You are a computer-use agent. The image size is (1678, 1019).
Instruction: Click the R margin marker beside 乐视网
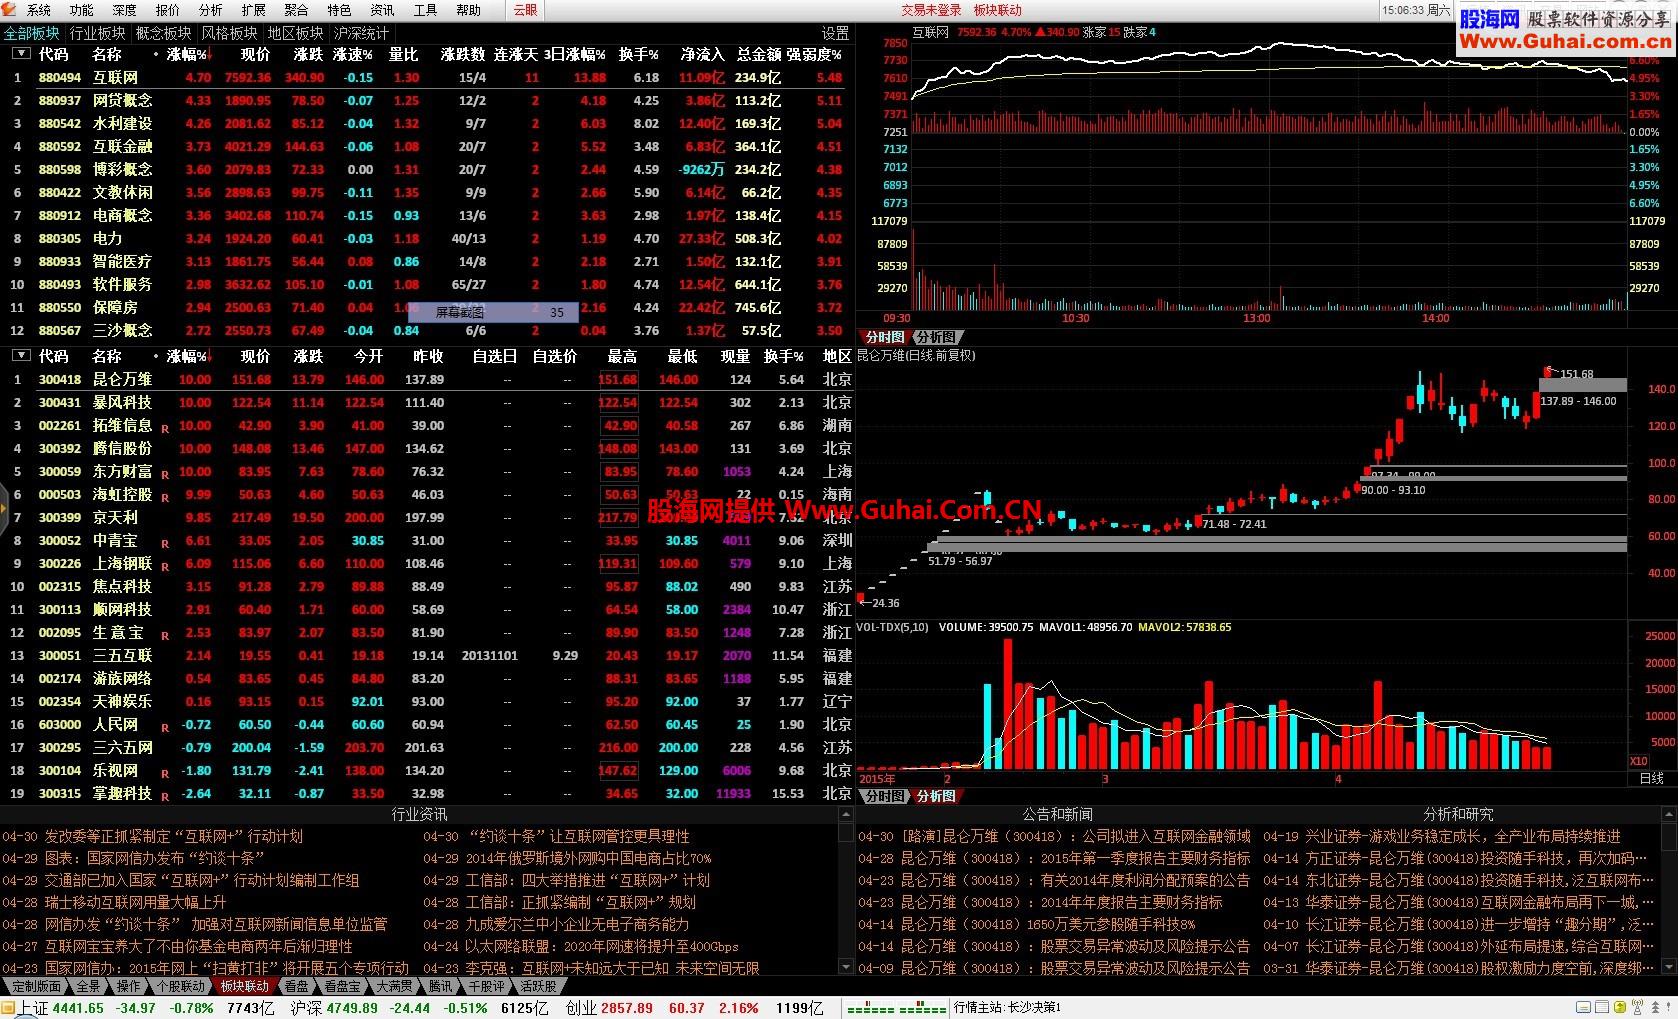tap(165, 774)
